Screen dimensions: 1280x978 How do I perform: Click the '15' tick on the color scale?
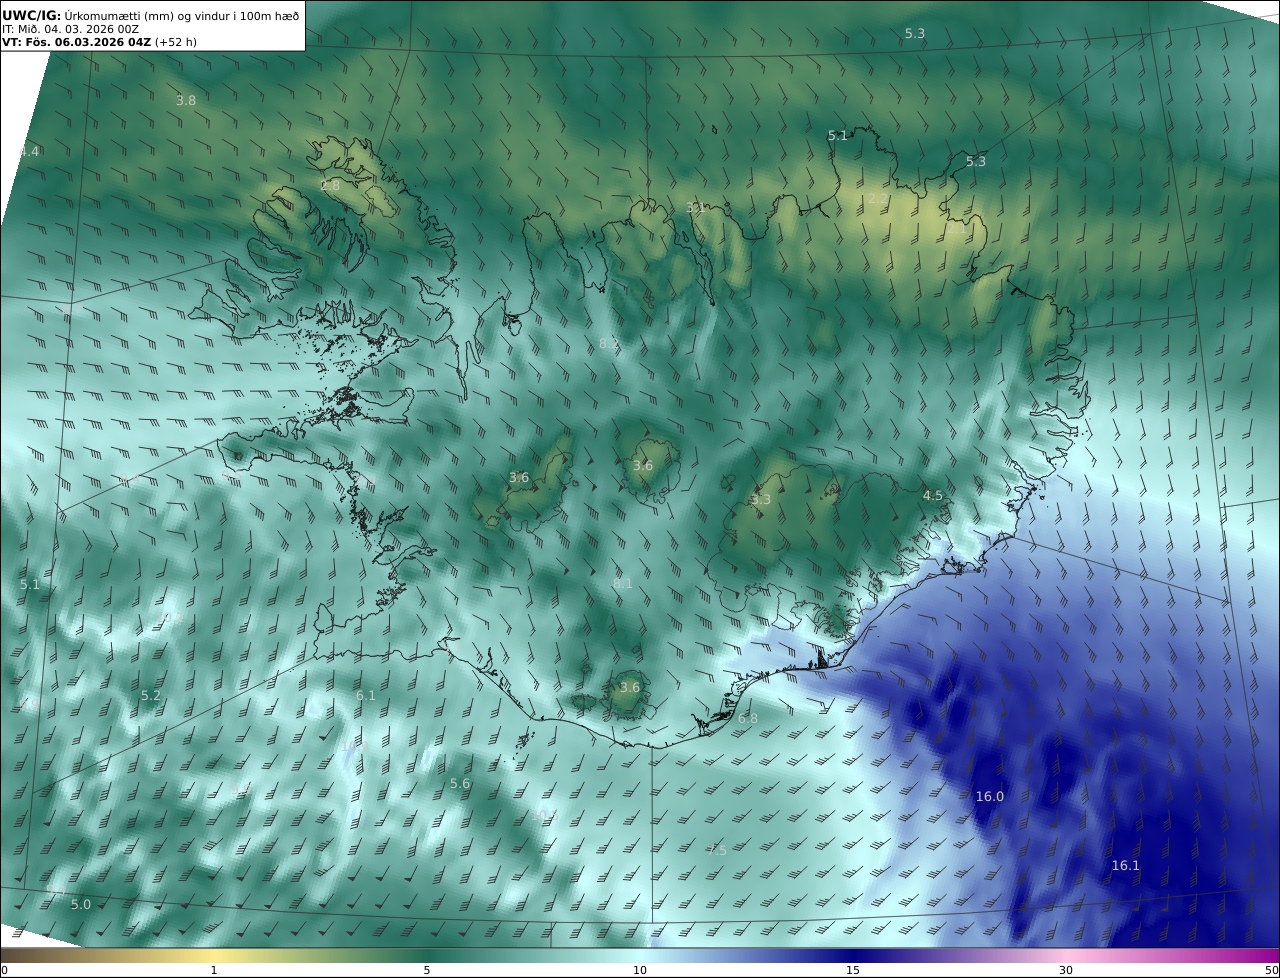pyautogui.click(x=853, y=970)
